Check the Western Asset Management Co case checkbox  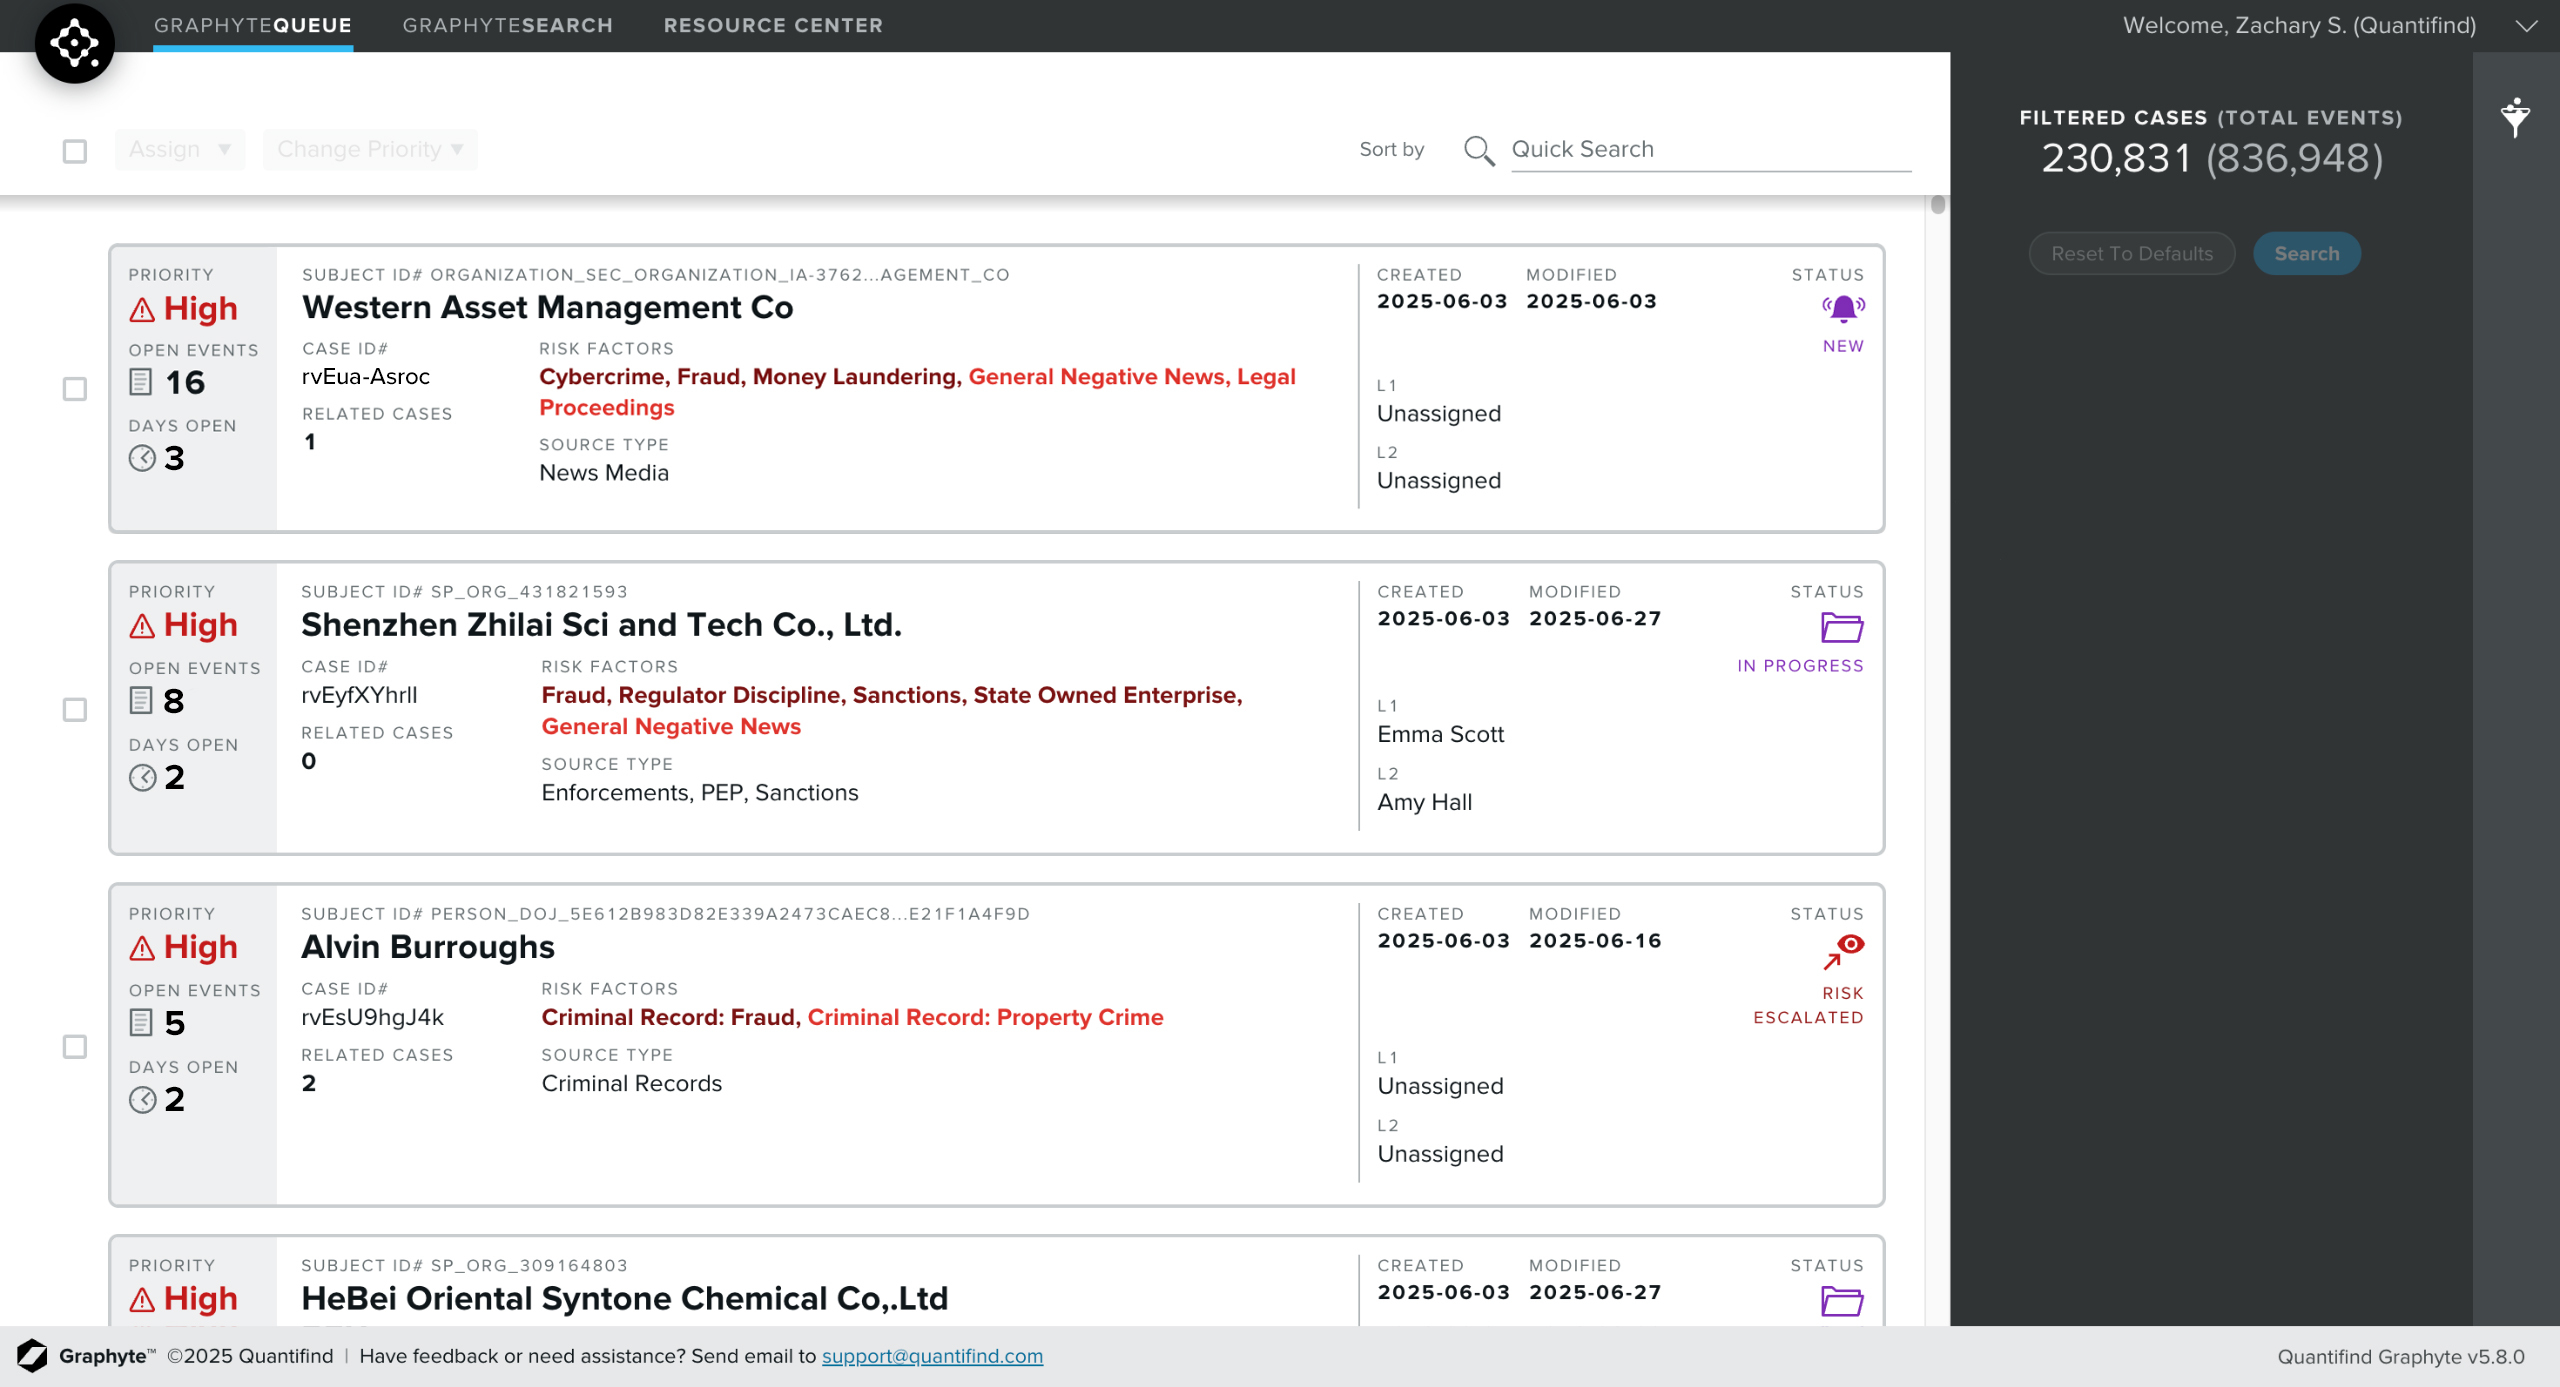pos(75,389)
